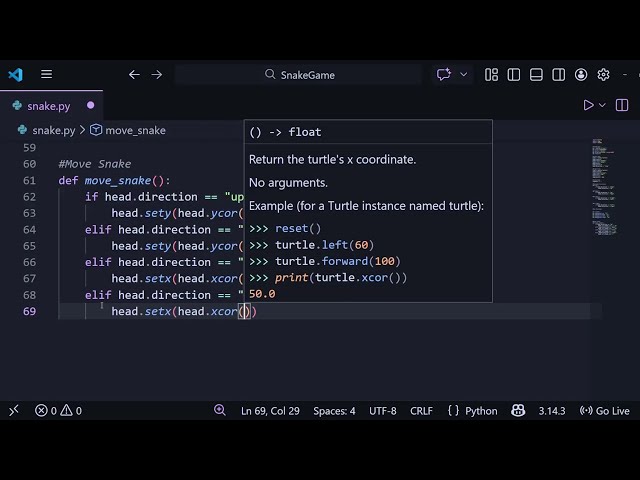The image size is (640, 480).
Task: Click 'Return the turtle's x coordinate.' text
Action: (332, 160)
